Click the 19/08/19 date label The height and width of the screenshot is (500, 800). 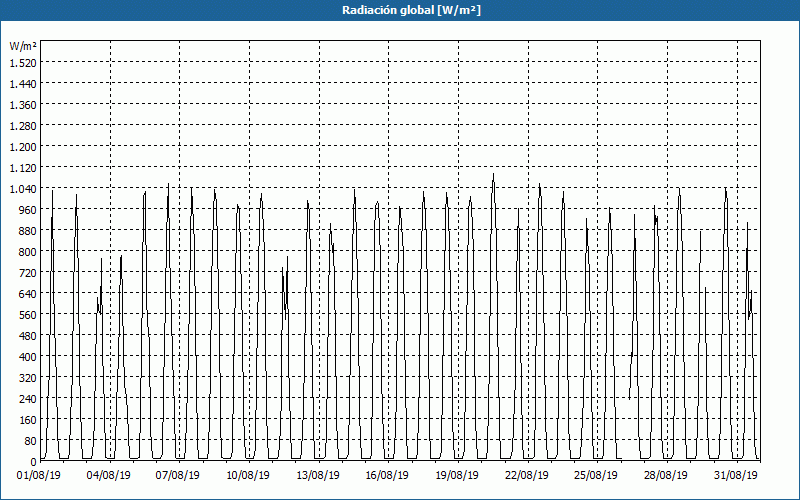tap(457, 476)
